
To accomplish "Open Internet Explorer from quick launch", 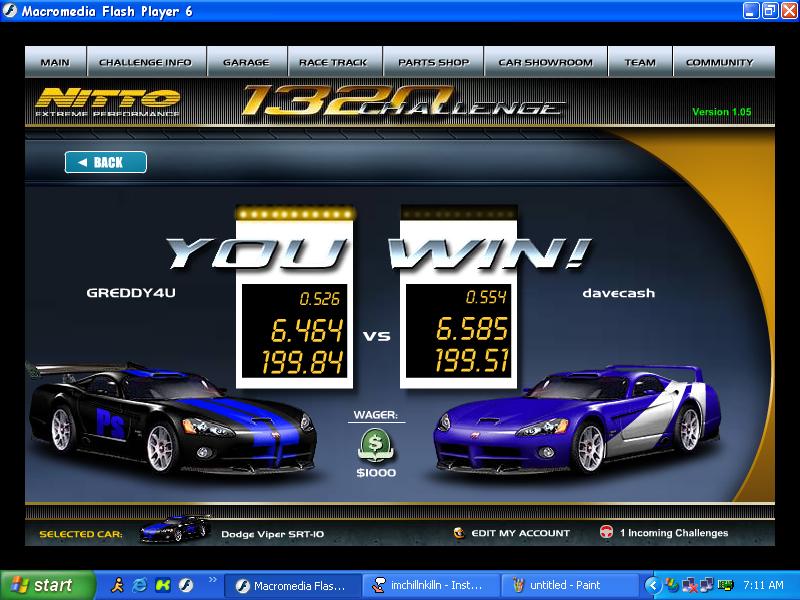I will click(x=140, y=585).
